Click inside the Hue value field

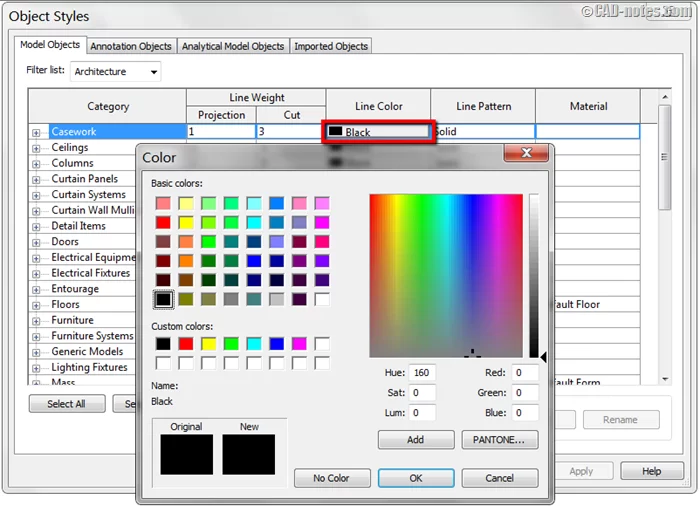[421, 373]
